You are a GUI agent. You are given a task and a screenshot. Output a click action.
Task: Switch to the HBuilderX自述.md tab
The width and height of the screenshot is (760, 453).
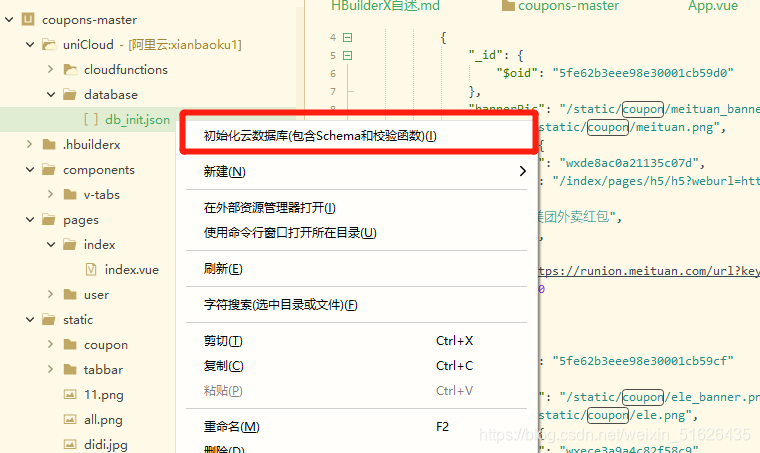tap(385, 6)
